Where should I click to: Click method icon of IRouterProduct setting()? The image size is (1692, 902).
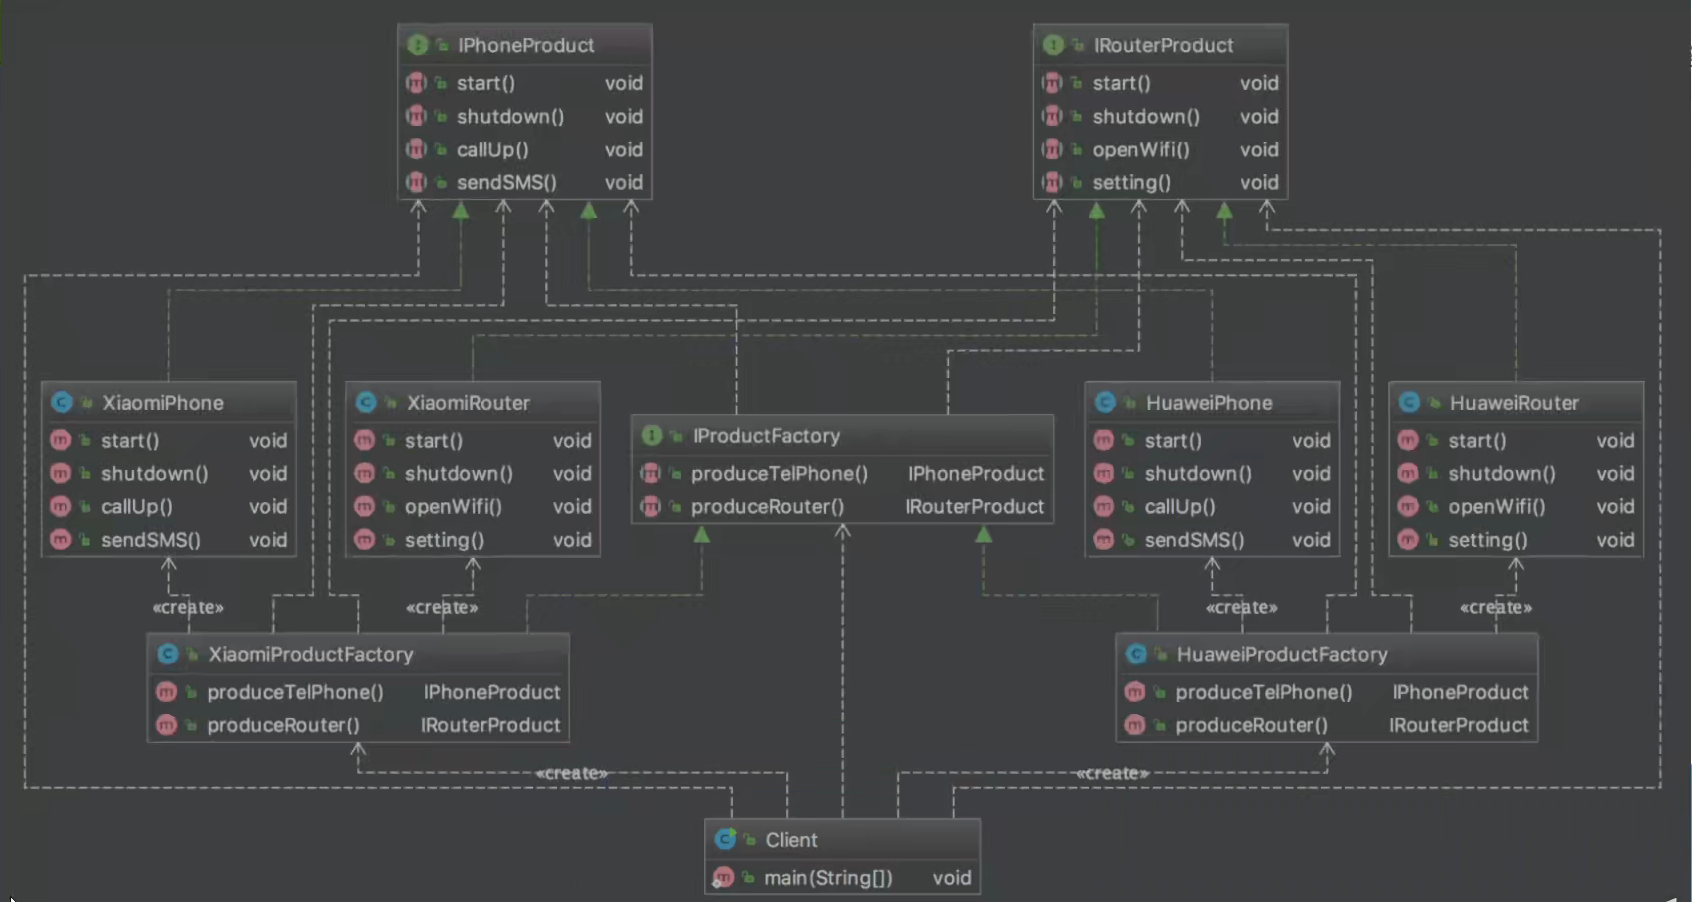pyautogui.click(x=1052, y=182)
